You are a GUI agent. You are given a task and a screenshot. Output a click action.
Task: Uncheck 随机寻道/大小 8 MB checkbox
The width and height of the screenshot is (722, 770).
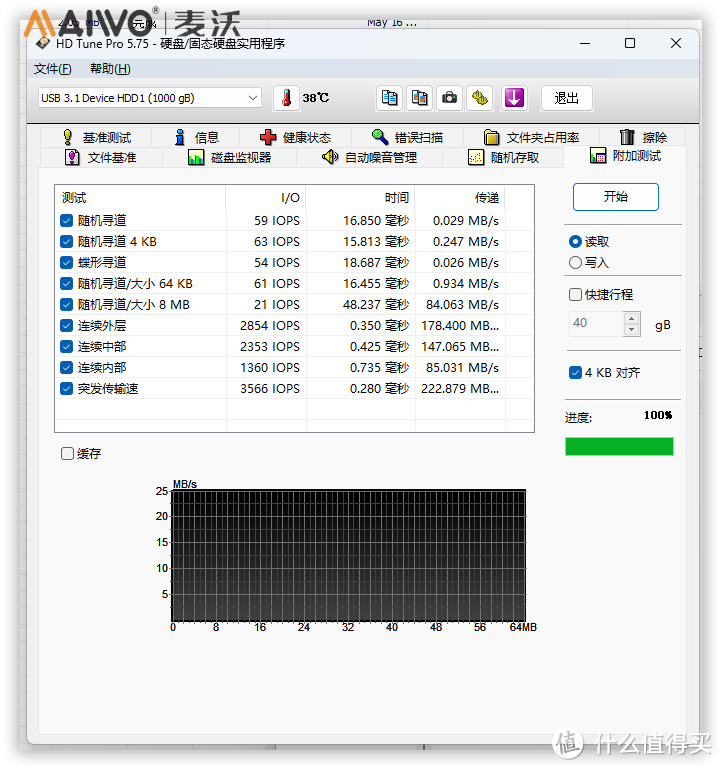[67, 304]
